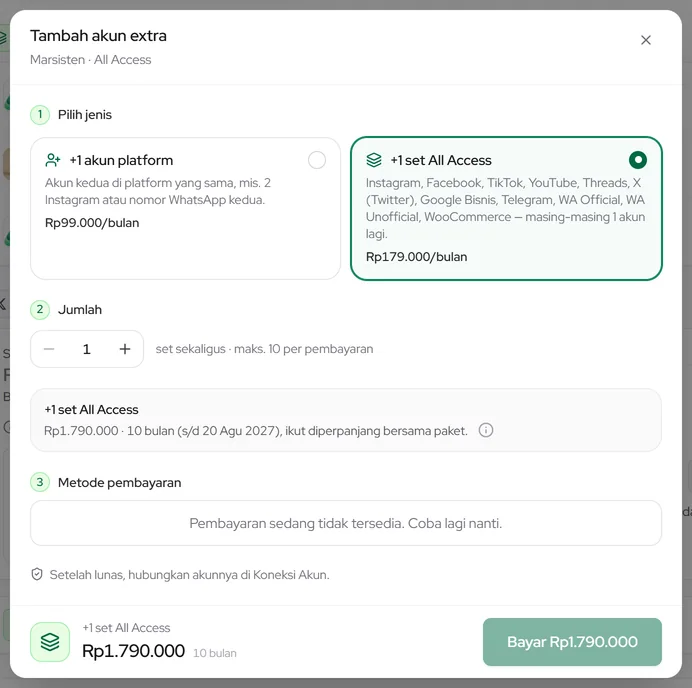Close the Tambah akun extra dialog
The height and width of the screenshot is (688, 692).
646,40
